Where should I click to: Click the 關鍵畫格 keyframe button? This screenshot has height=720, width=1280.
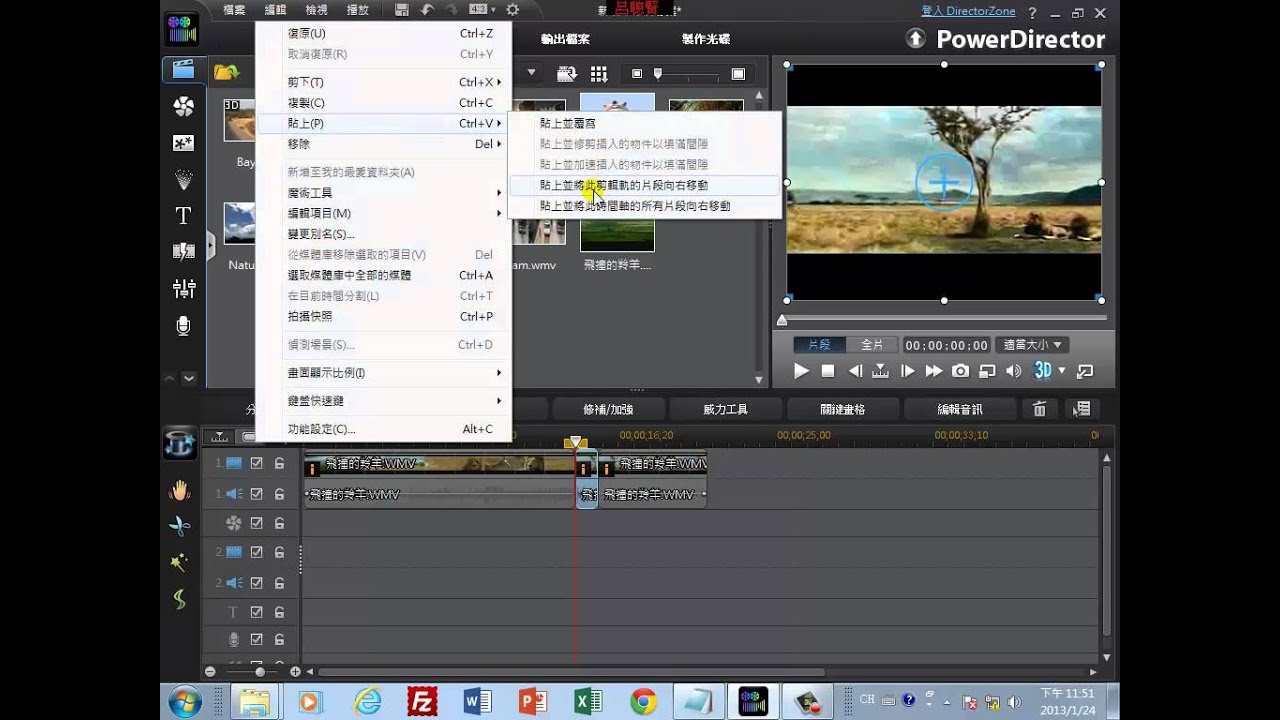(x=842, y=409)
